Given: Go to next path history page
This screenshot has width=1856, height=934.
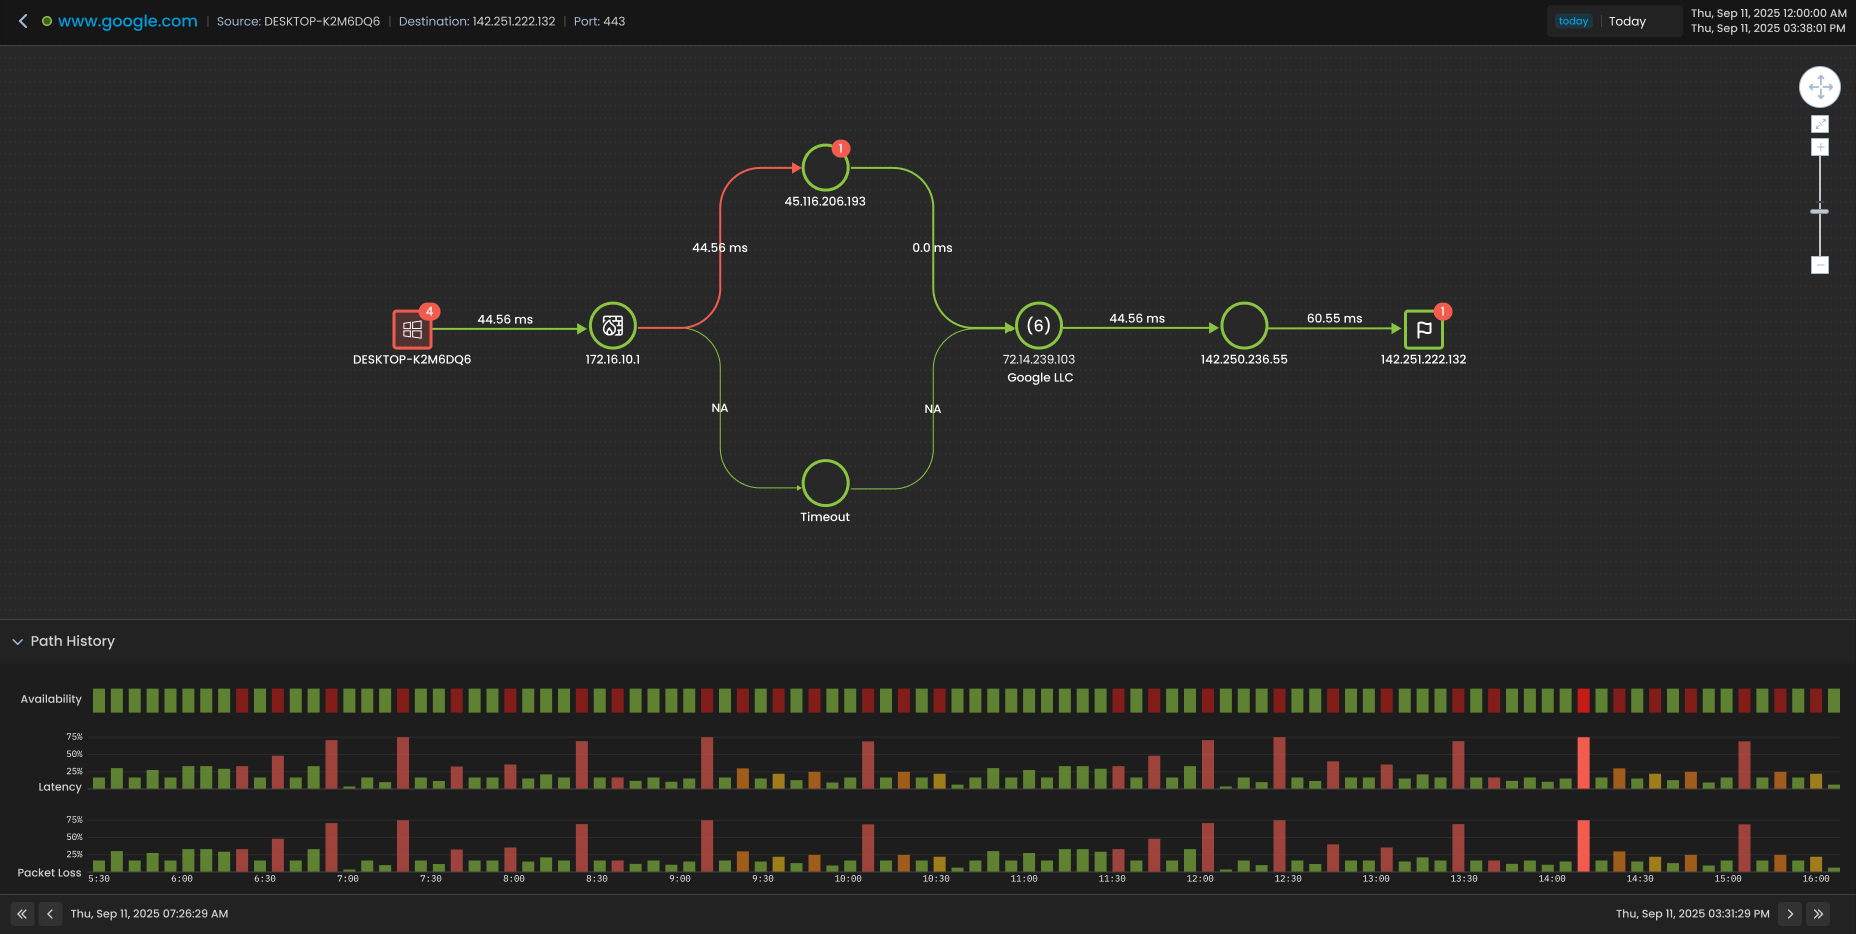Looking at the screenshot, I should click(x=1790, y=914).
